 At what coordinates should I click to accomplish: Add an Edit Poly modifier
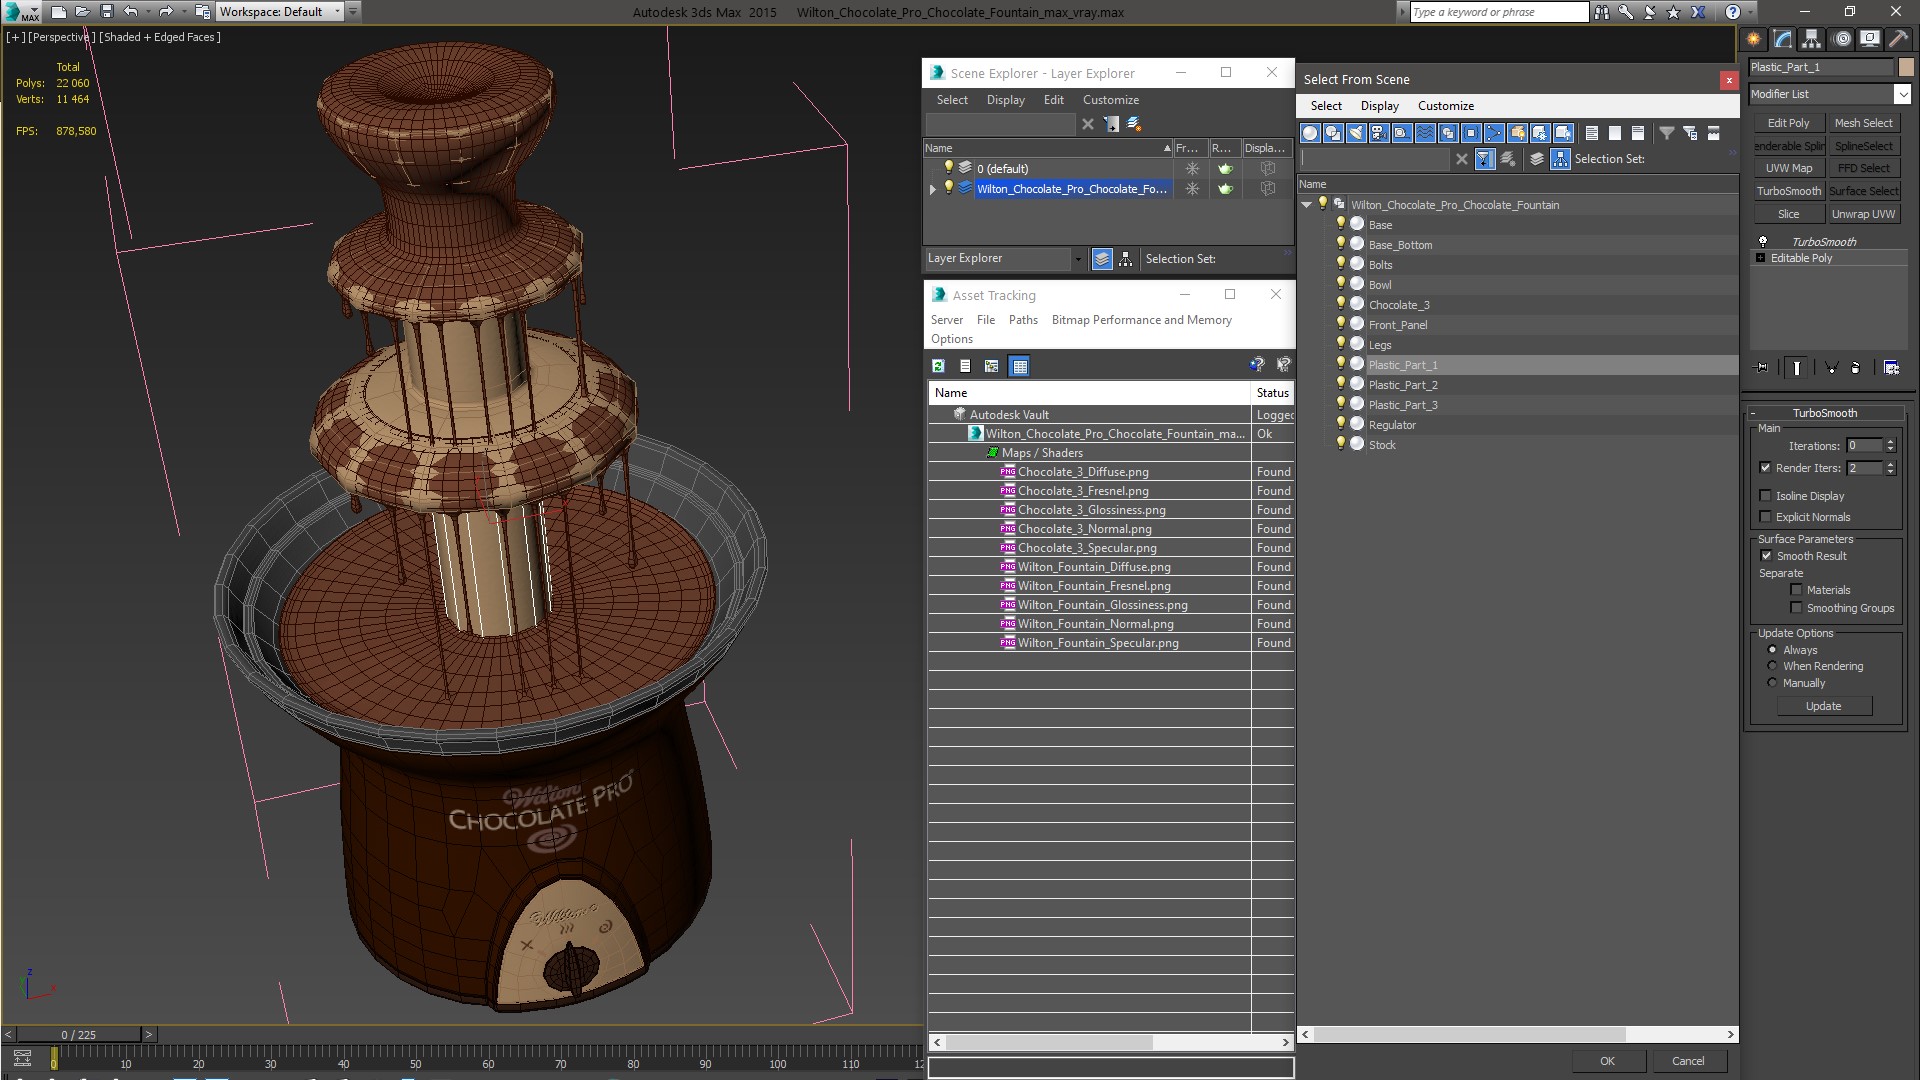[1788, 123]
